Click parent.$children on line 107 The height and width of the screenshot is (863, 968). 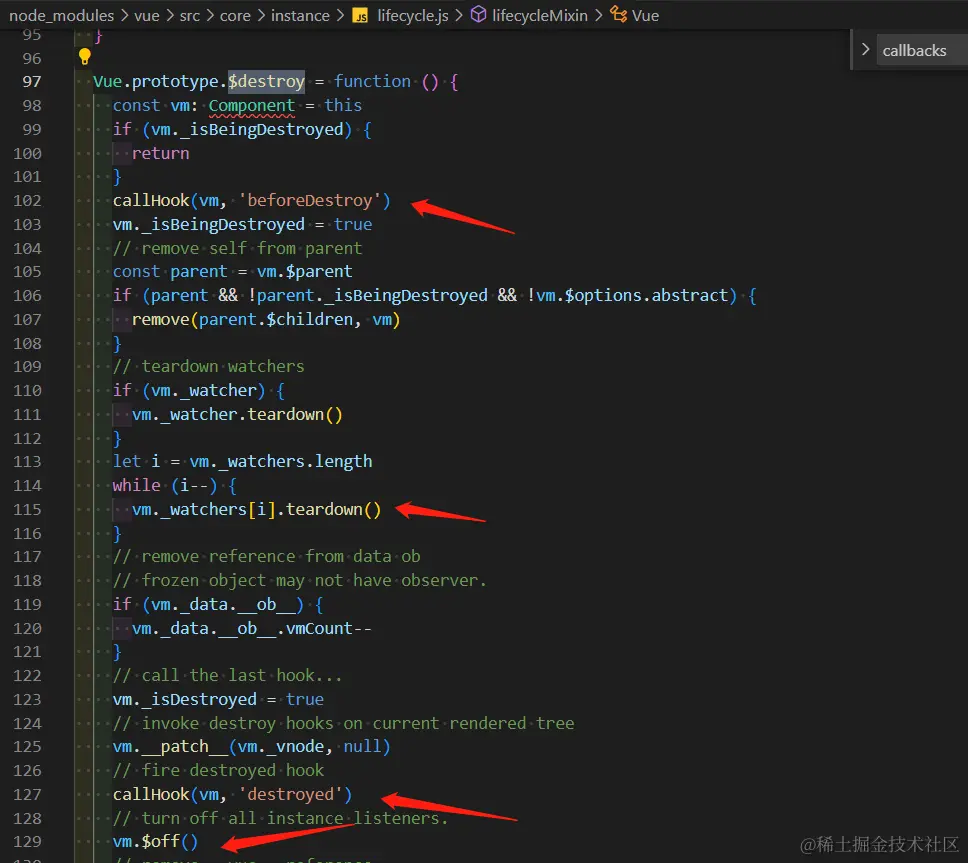tap(276, 320)
